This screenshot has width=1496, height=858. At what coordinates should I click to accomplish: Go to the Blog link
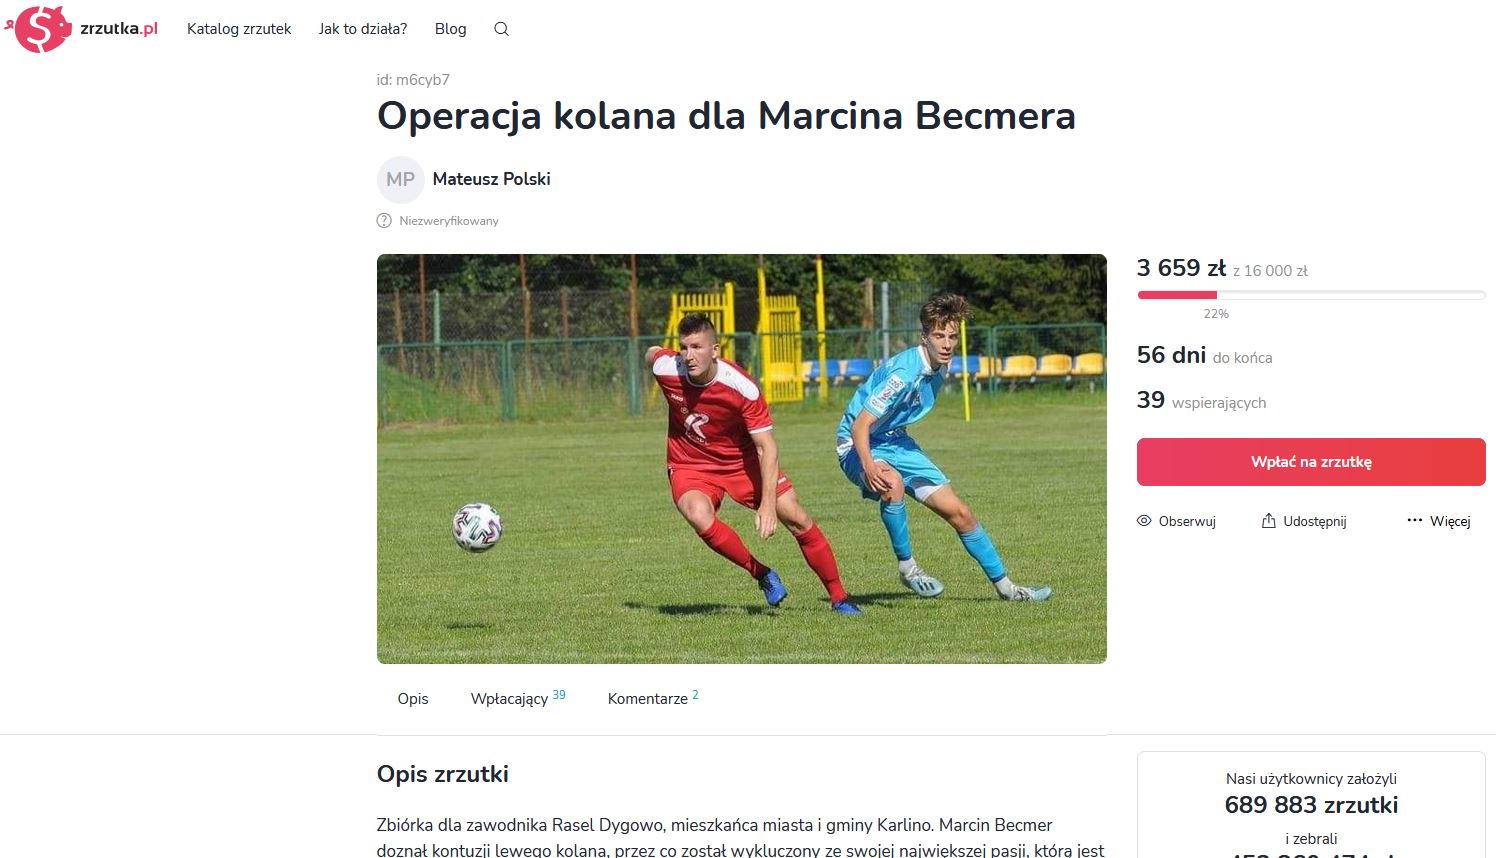click(450, 29)
